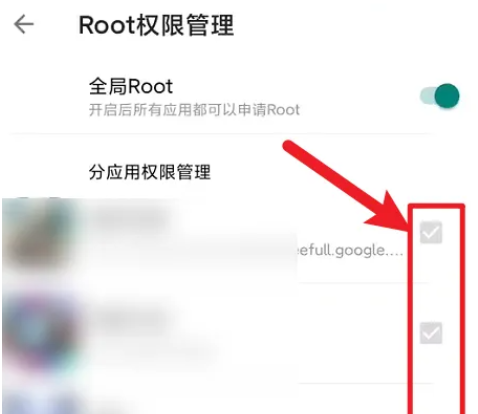Image resolution: width=478 pixels, height=414 pixels.
Task: Click the red highlight box's top edge
Action: point(436,207)
